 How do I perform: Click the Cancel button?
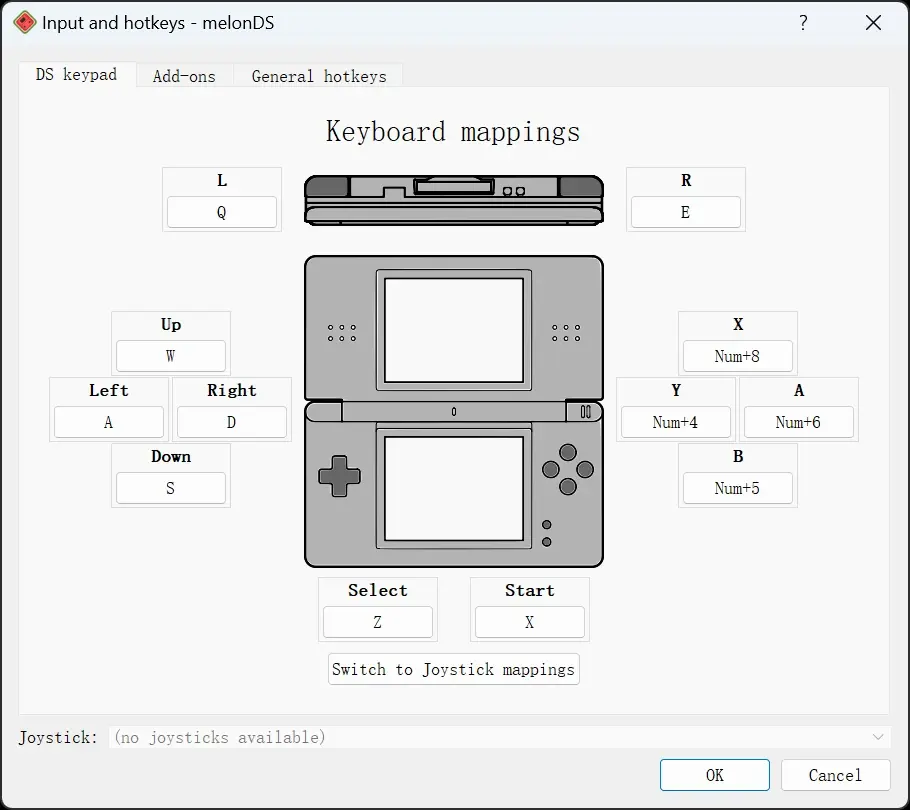[835, 775]
